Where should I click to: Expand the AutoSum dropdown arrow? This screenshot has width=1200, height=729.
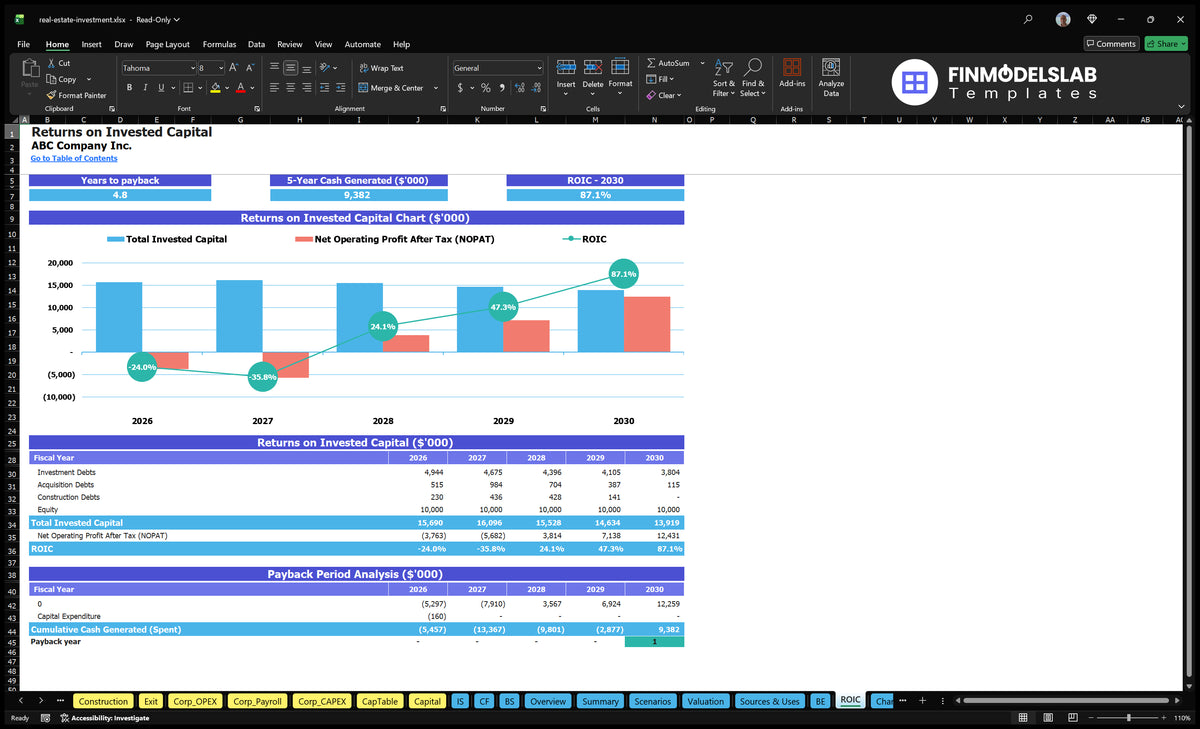pos(702,63)
